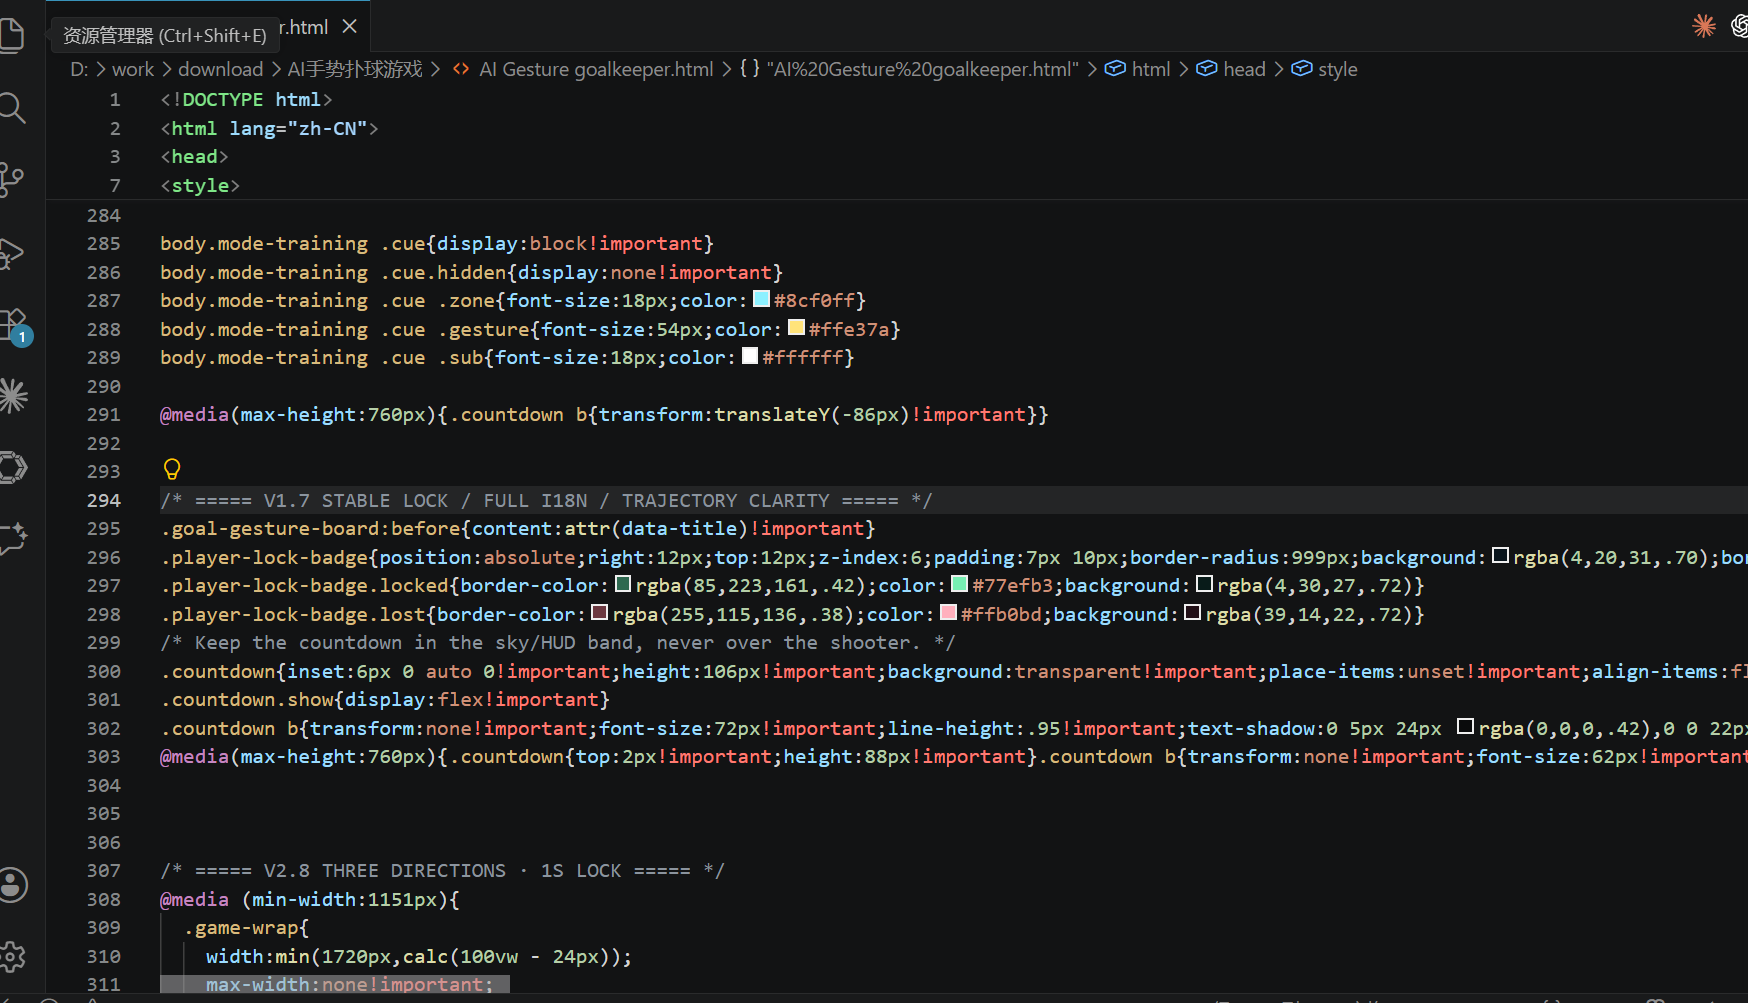Click ".game-wrap{" selector on line 309
This screenshot has width=1748, height=1003.
[x=247, y=928]
